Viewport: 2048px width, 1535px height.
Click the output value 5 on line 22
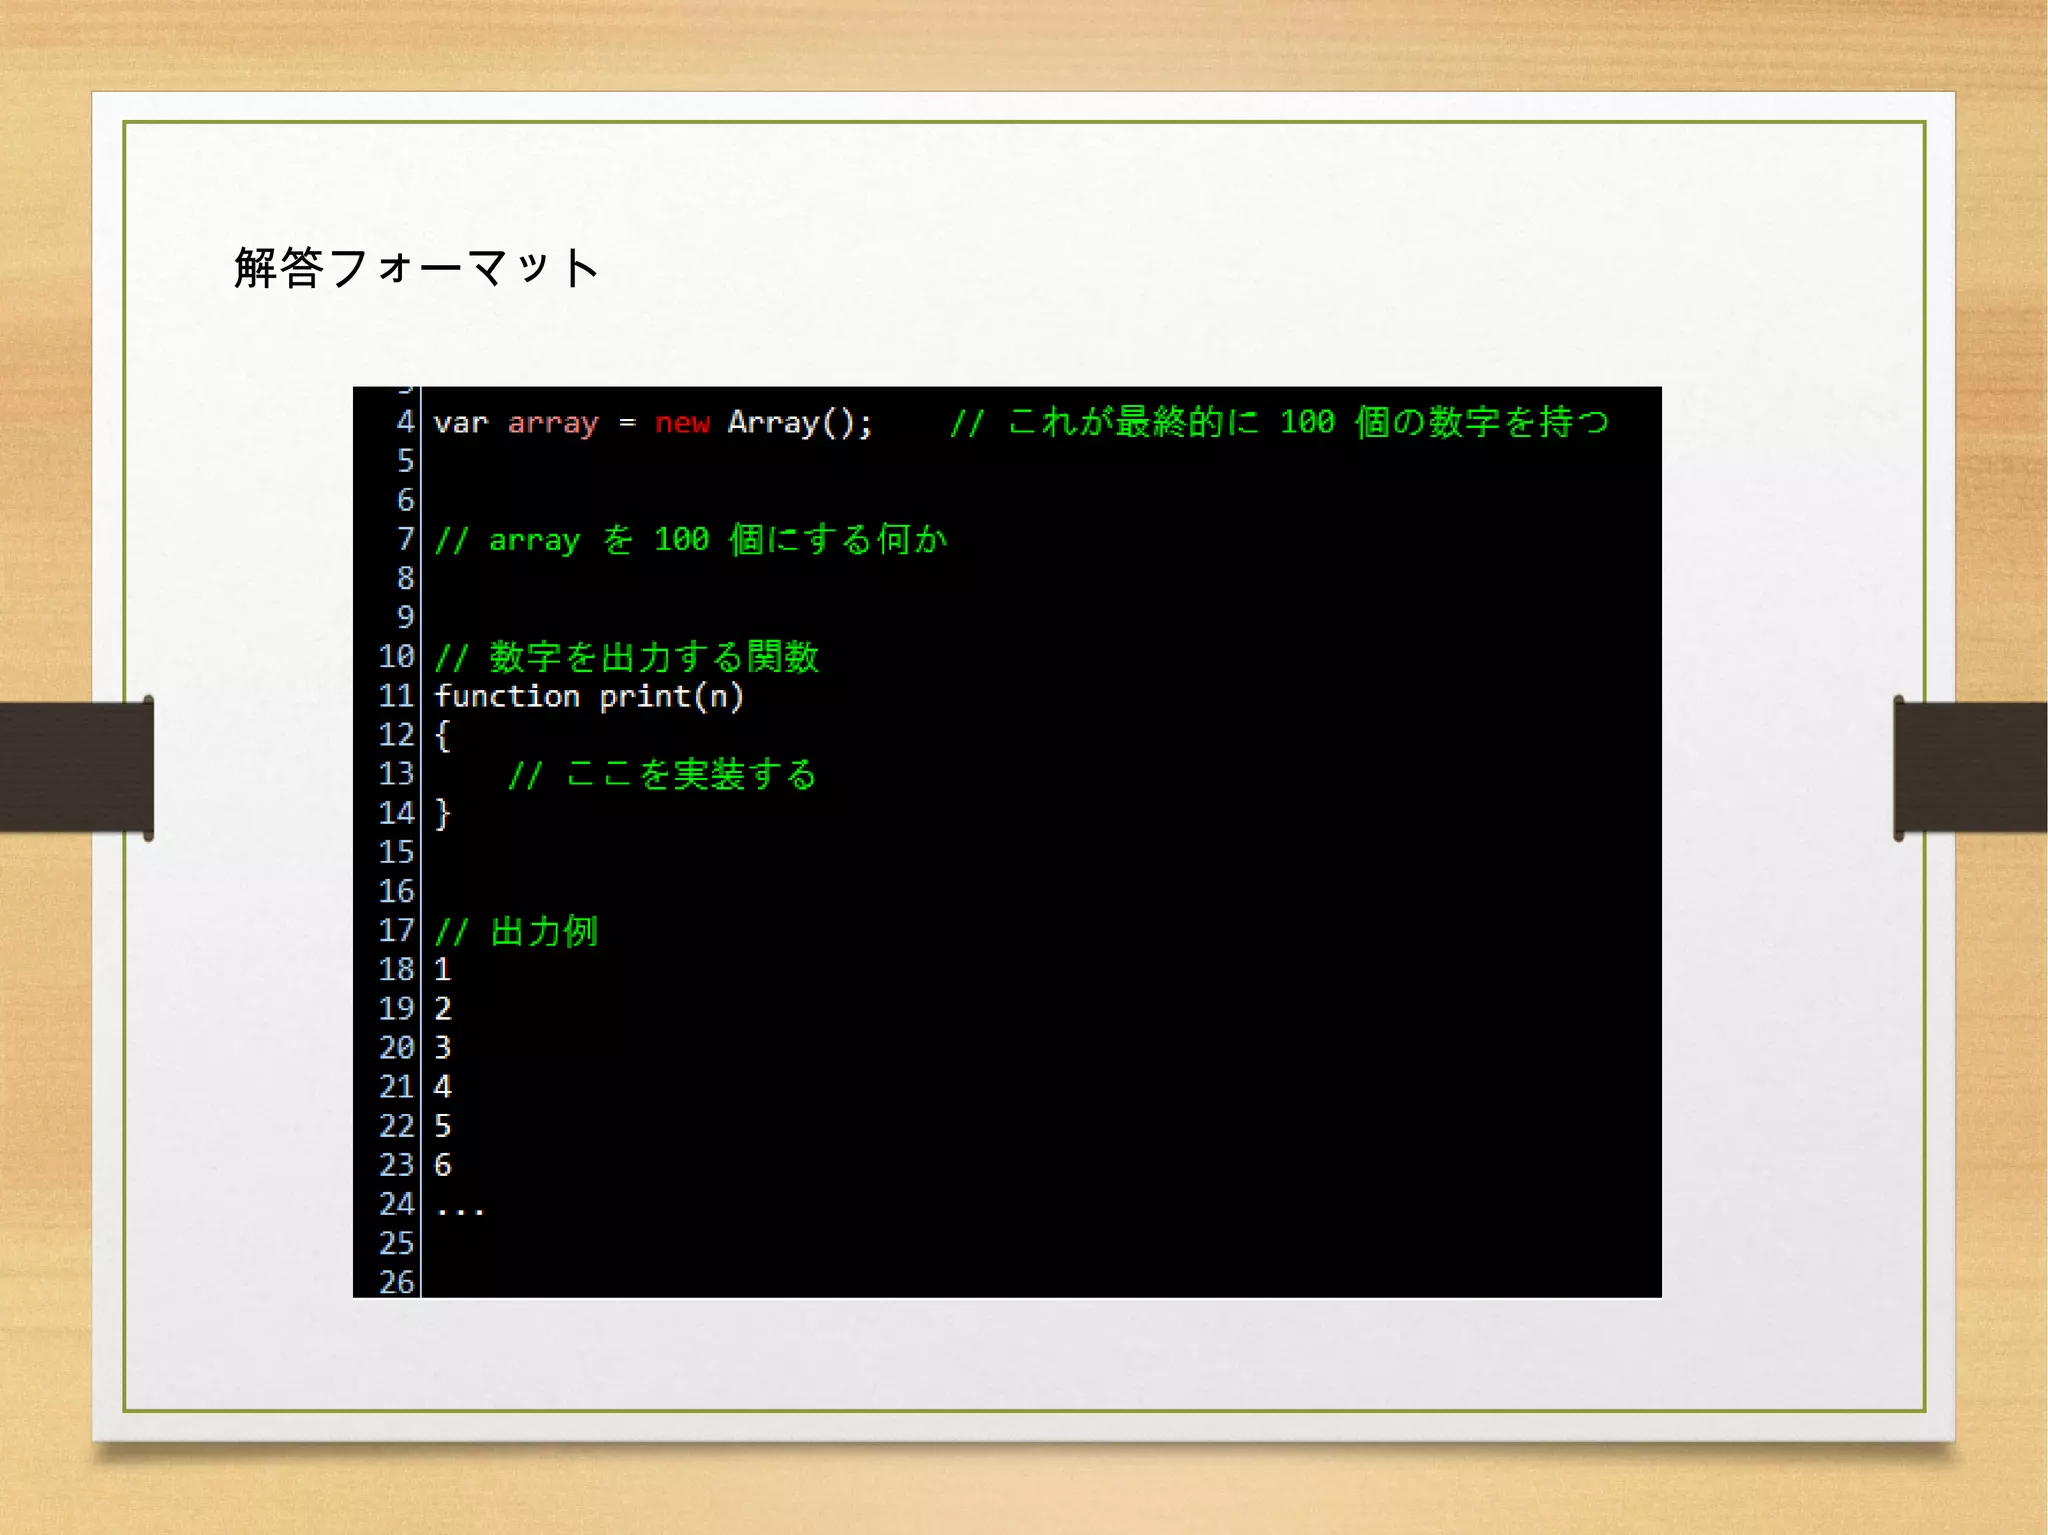[x=443, y=1126]
